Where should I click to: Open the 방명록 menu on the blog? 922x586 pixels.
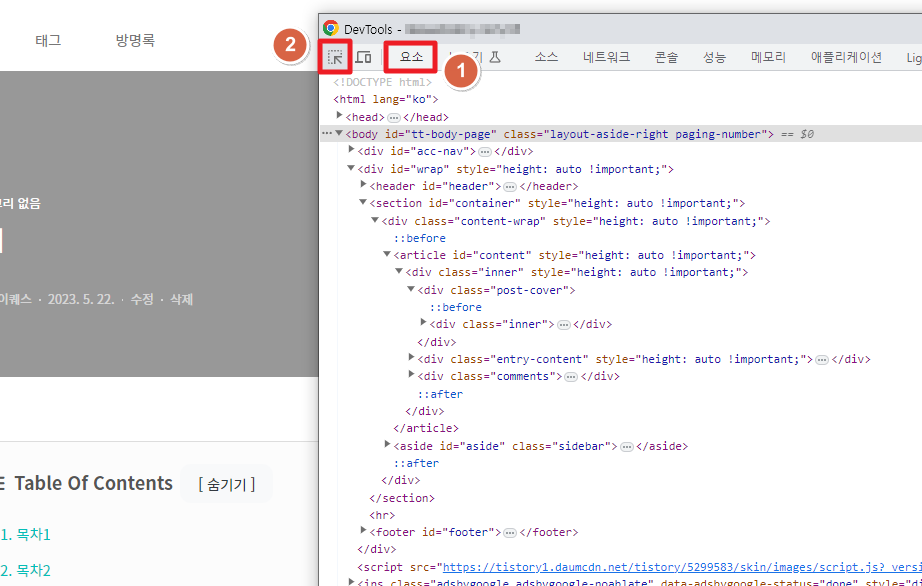pos(135,41)
